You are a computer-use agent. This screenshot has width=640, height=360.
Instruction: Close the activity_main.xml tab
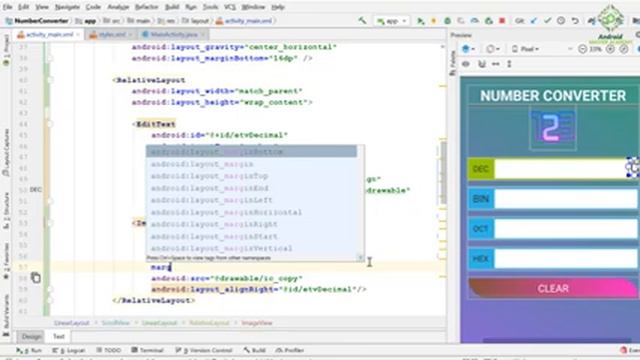[x=78, y=35]
